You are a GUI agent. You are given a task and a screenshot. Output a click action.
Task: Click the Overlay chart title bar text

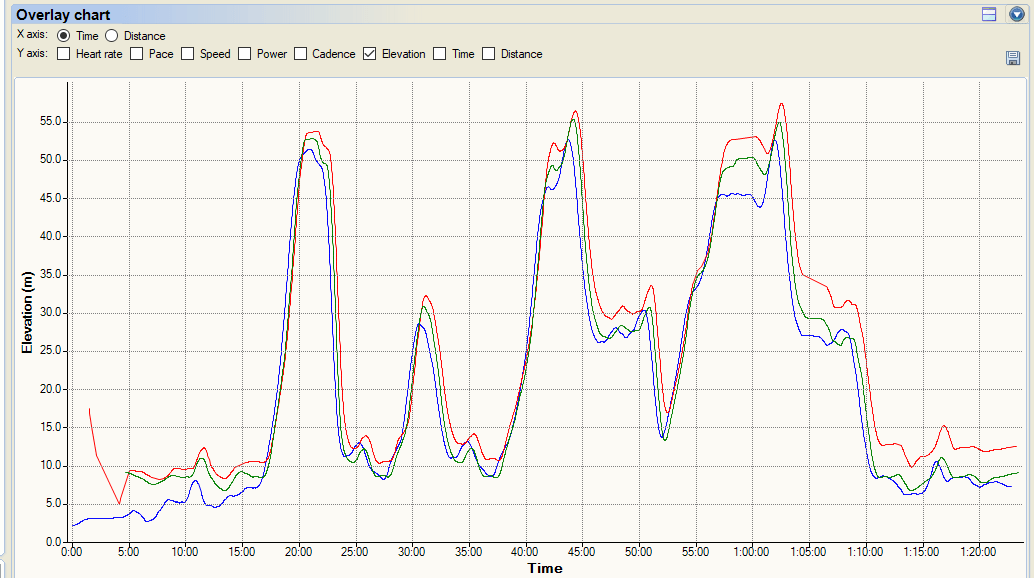click(x=63, y=14)
